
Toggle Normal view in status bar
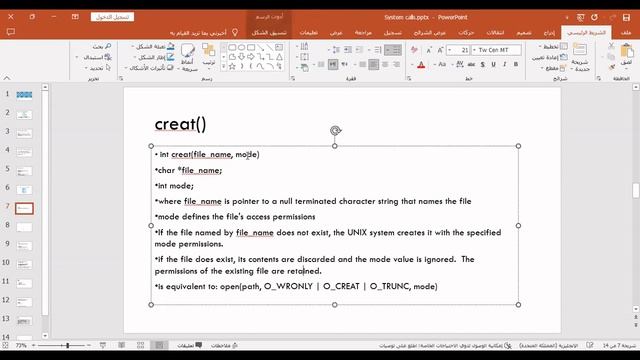click(x=159, y=345)
